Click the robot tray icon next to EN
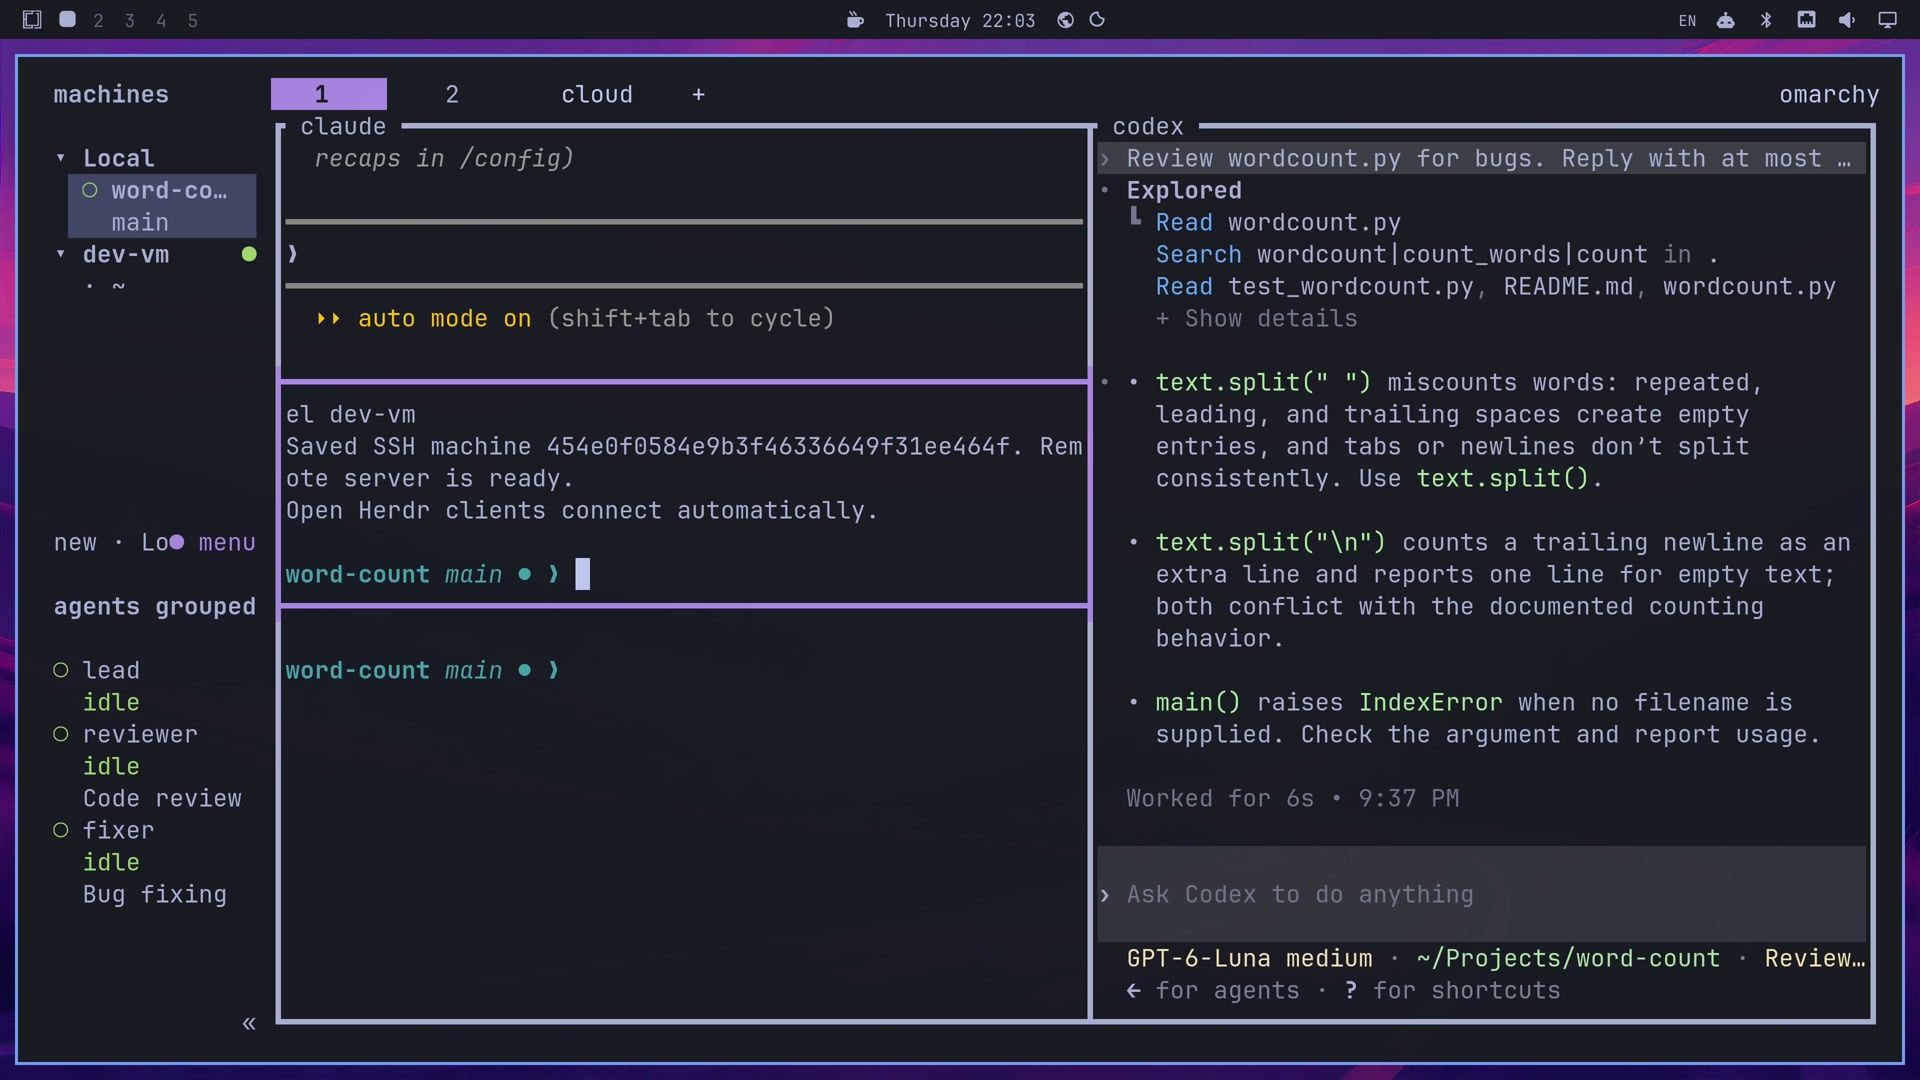 point(1726,20)
